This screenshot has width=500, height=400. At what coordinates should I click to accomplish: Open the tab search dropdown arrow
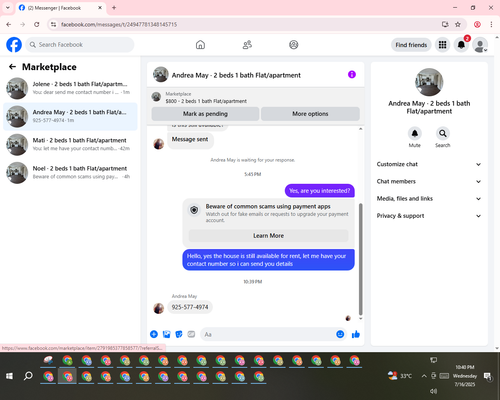pos(8,8)
